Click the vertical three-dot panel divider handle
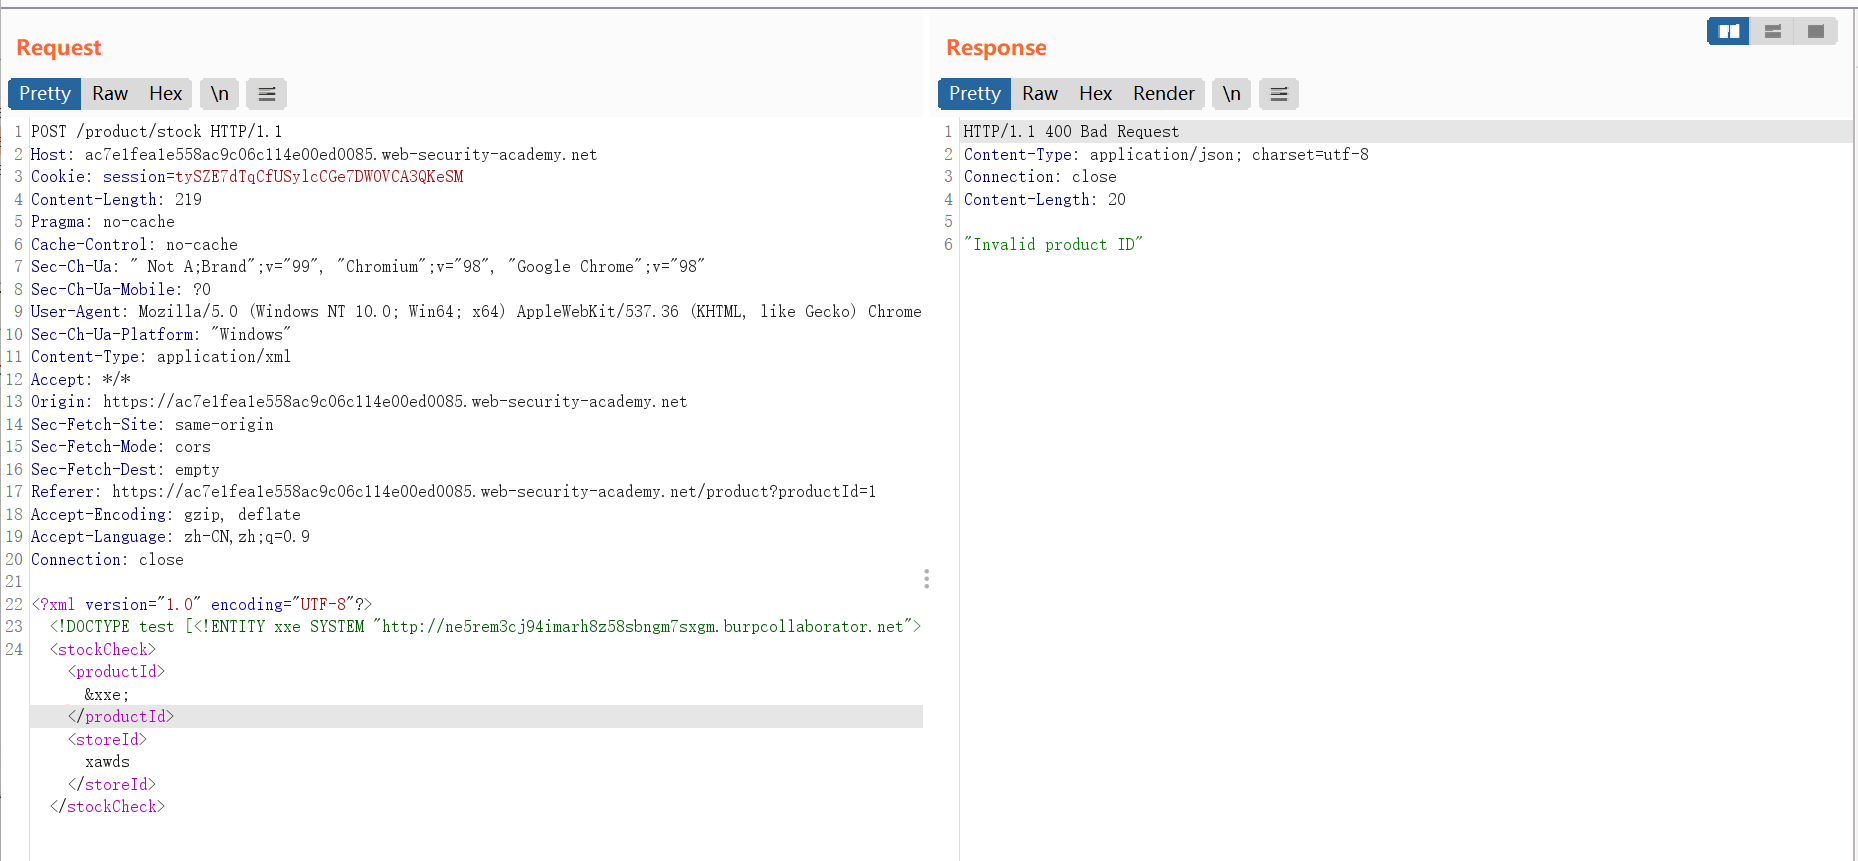Viewport: 1858px width, 861px height. [x=926, y=579]
